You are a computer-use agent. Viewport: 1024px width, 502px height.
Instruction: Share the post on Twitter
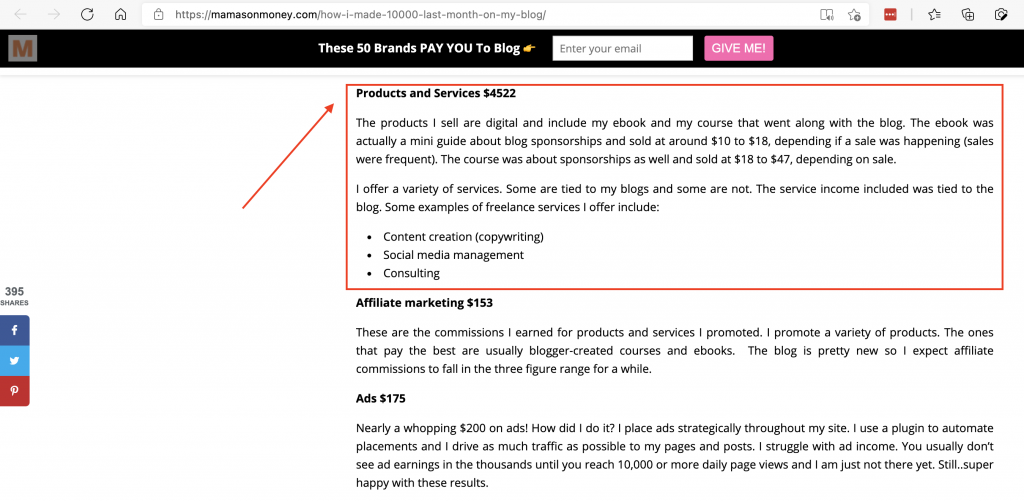14,360
